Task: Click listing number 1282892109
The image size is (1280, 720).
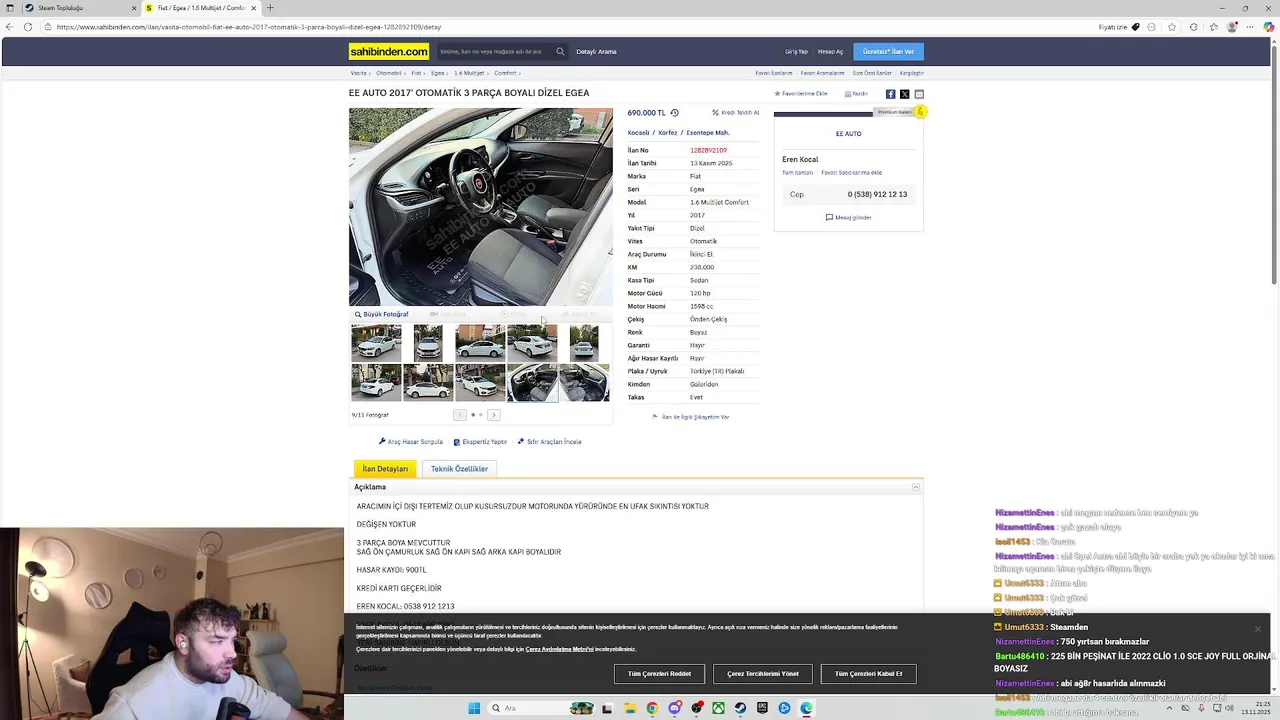Action: 708,150
